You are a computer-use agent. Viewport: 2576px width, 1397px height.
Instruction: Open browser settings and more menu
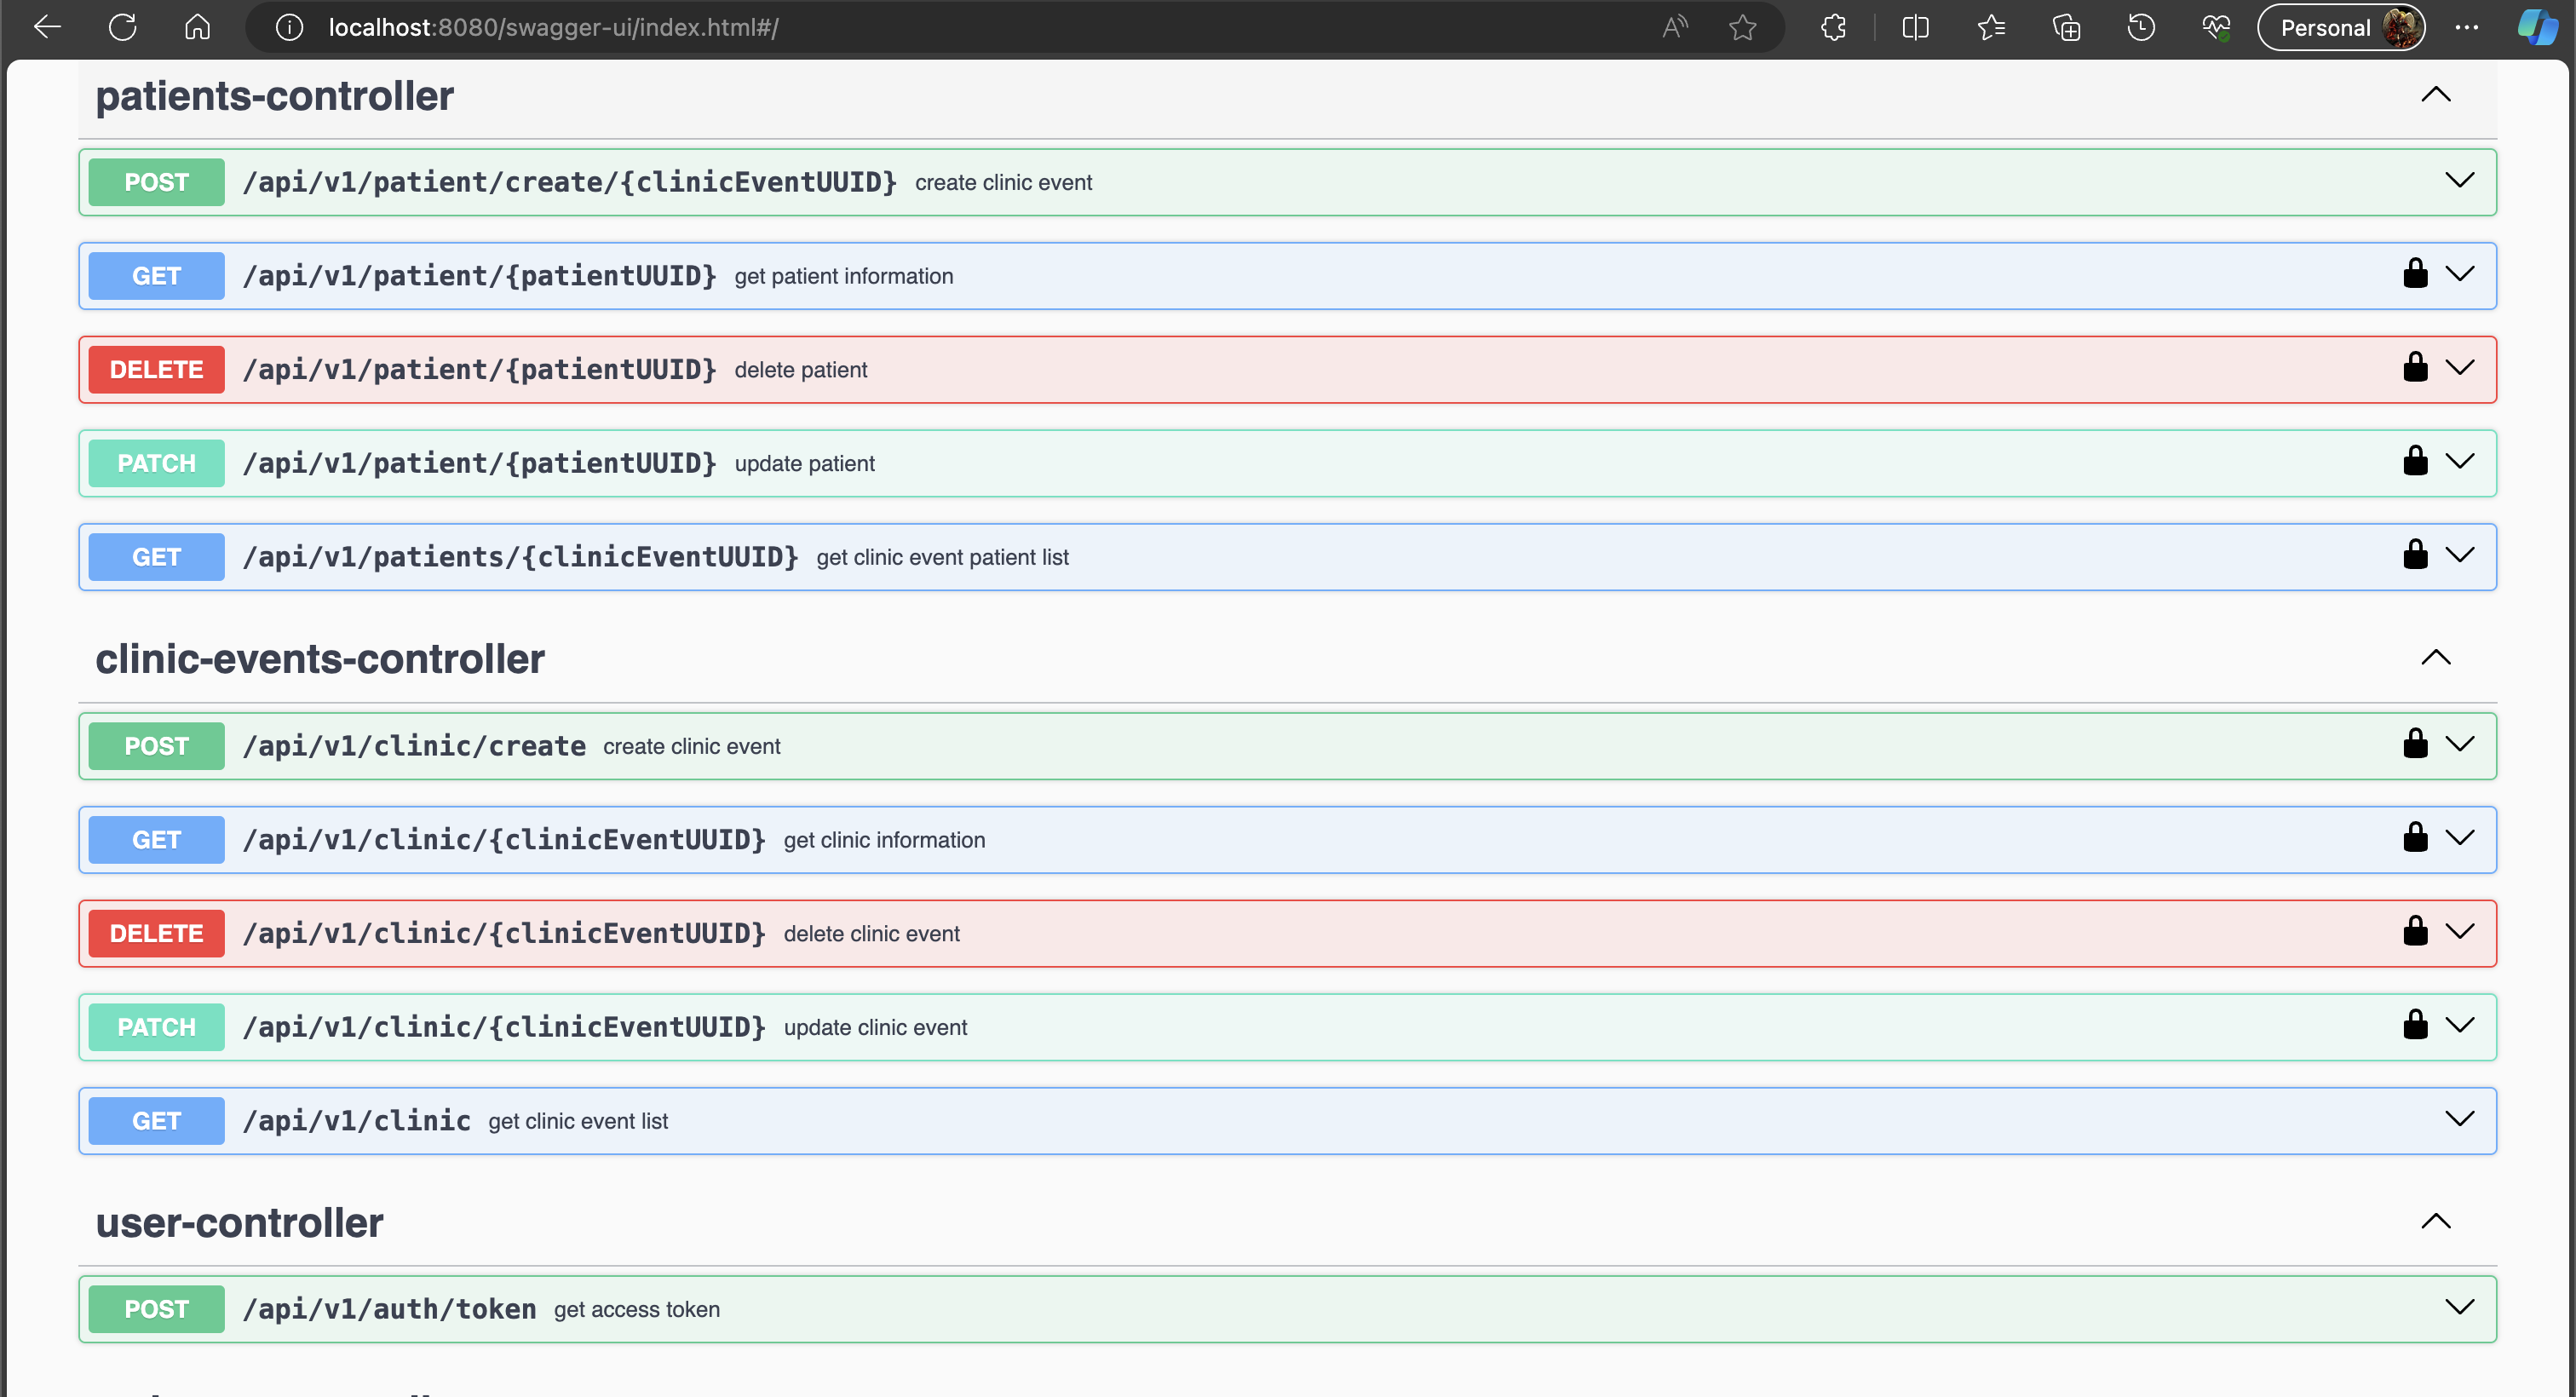click(2466, 27)
